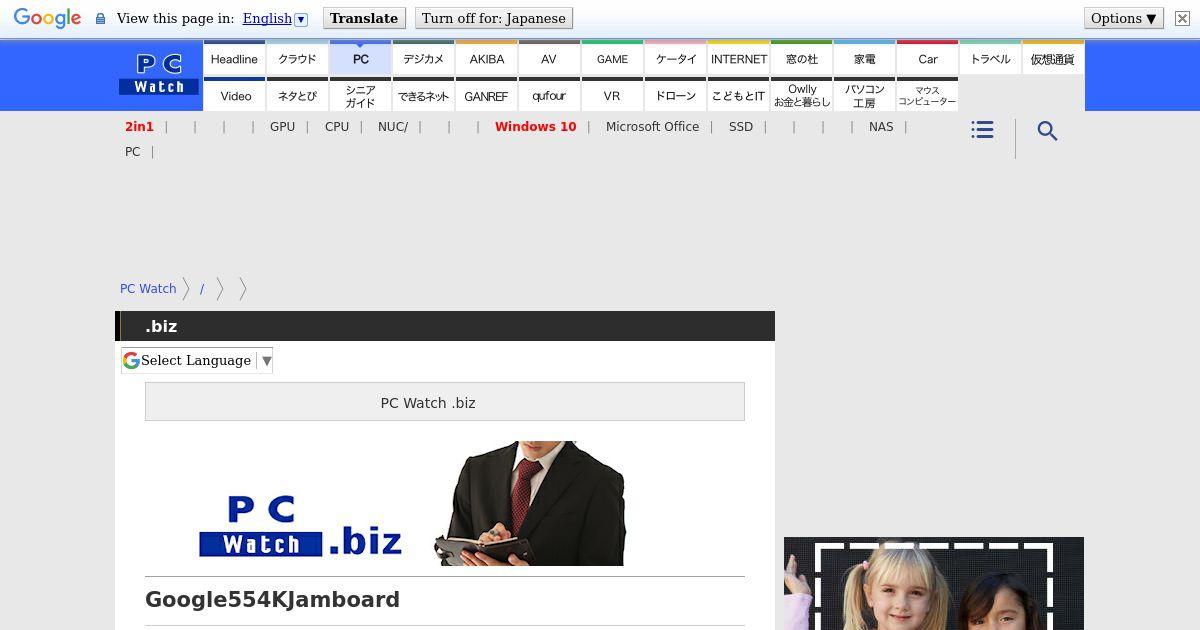Screen dimensions: 1200x630
Task: Click the GPU topic link
Action: (x=282, y=127)
